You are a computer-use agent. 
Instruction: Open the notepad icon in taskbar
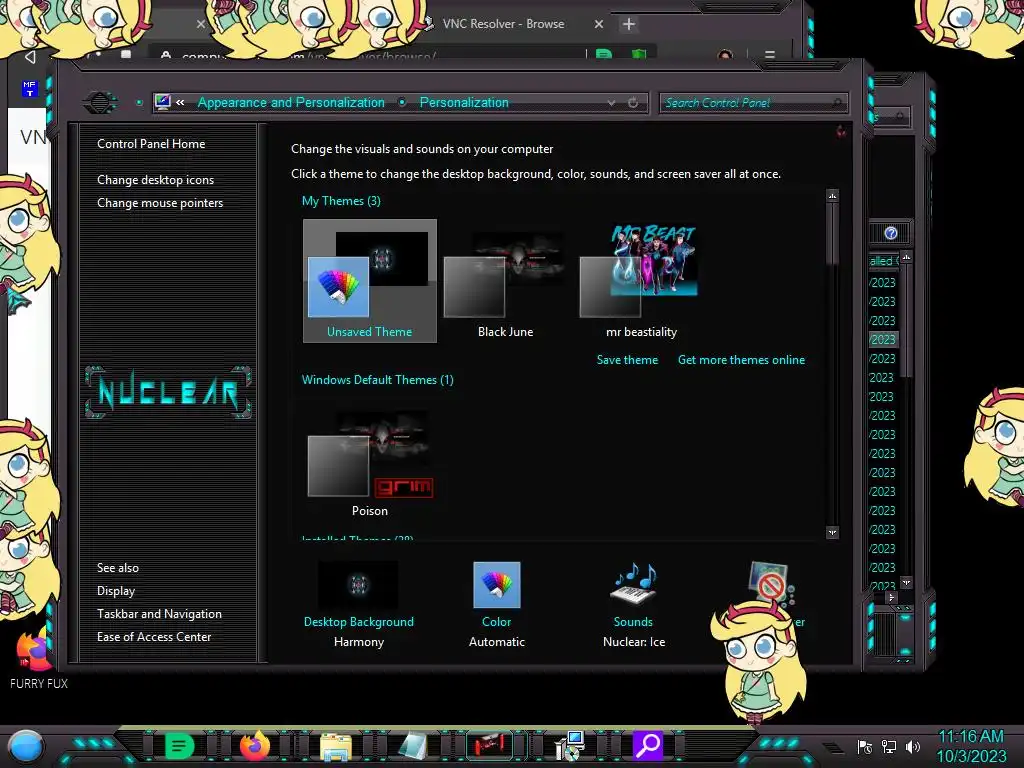coord(412,746)
